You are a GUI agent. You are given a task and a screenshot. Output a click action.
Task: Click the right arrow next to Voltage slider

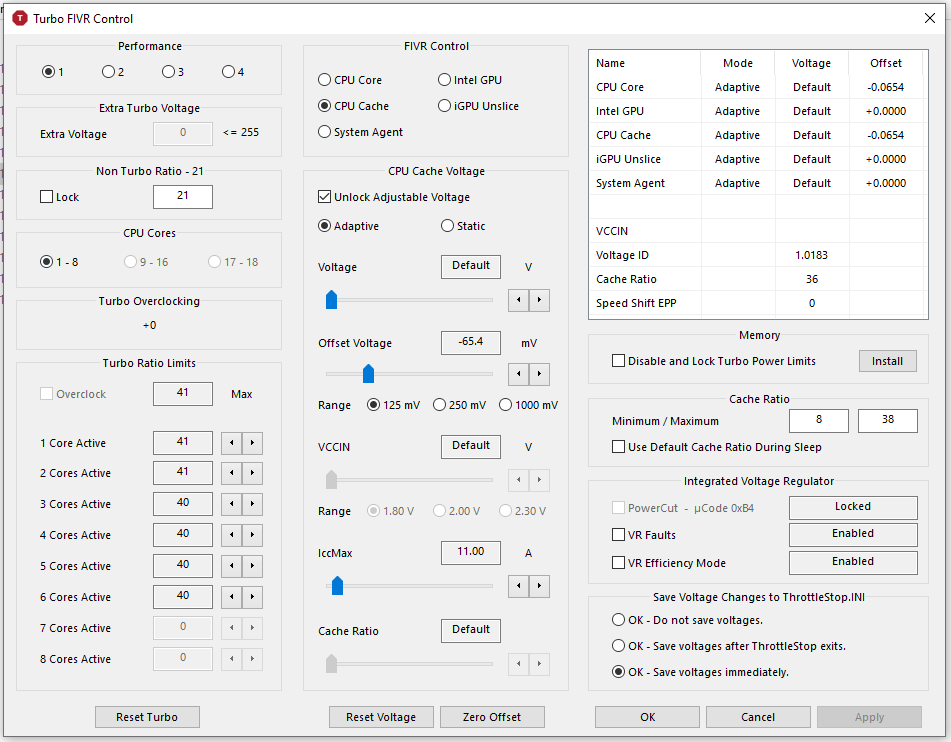coord(539,299)
